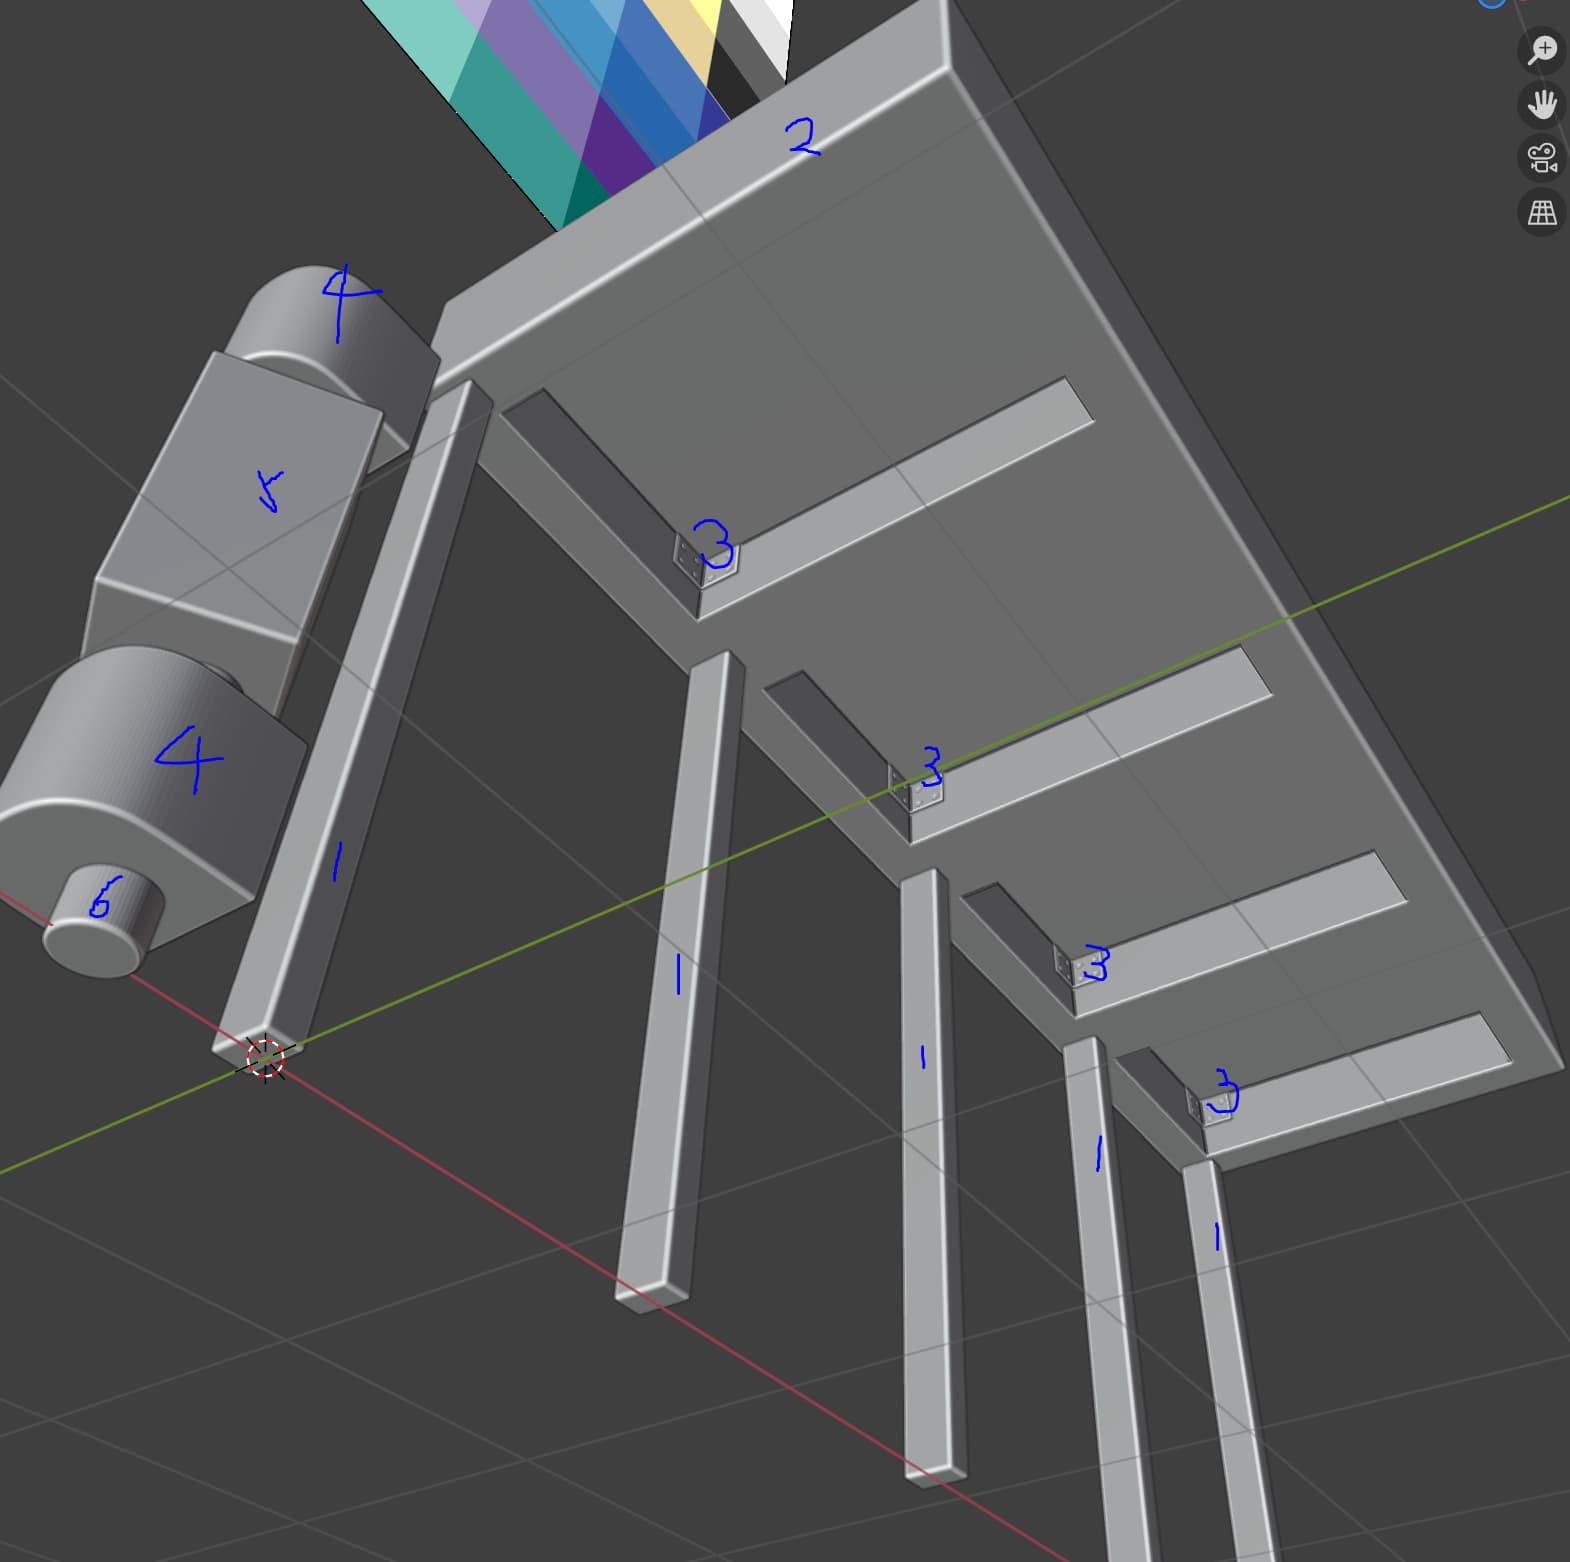Toggle the camera view icon
Viewport: 1570px width, 1562px height.
tap(1542, 158)
